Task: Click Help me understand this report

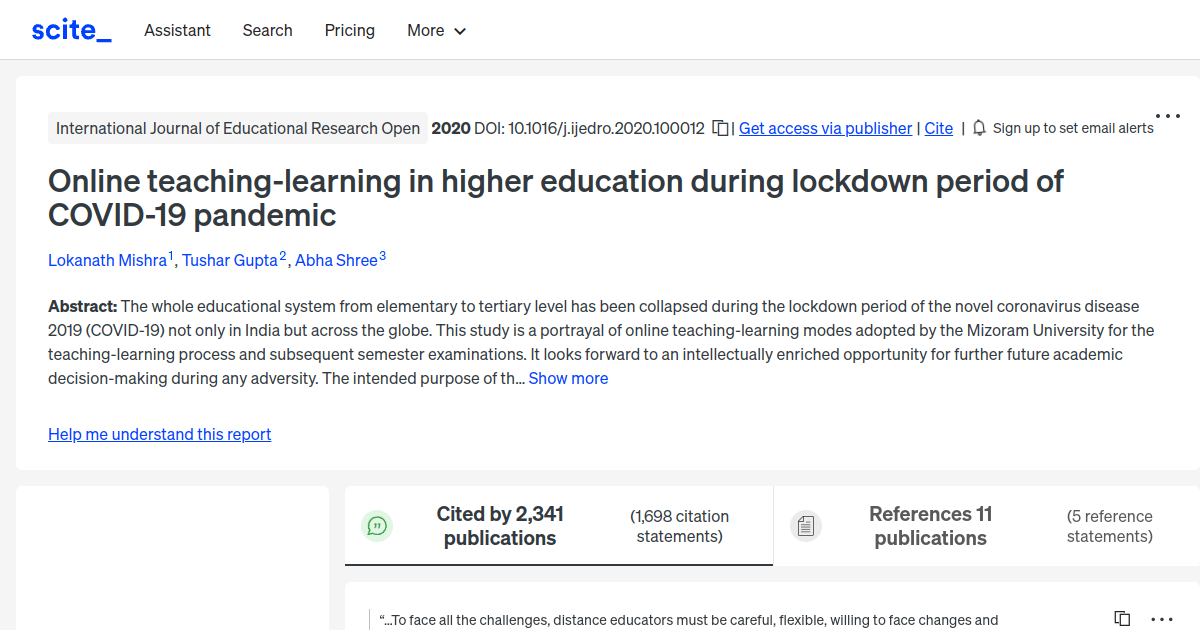Action: click(x=159, y=434)
